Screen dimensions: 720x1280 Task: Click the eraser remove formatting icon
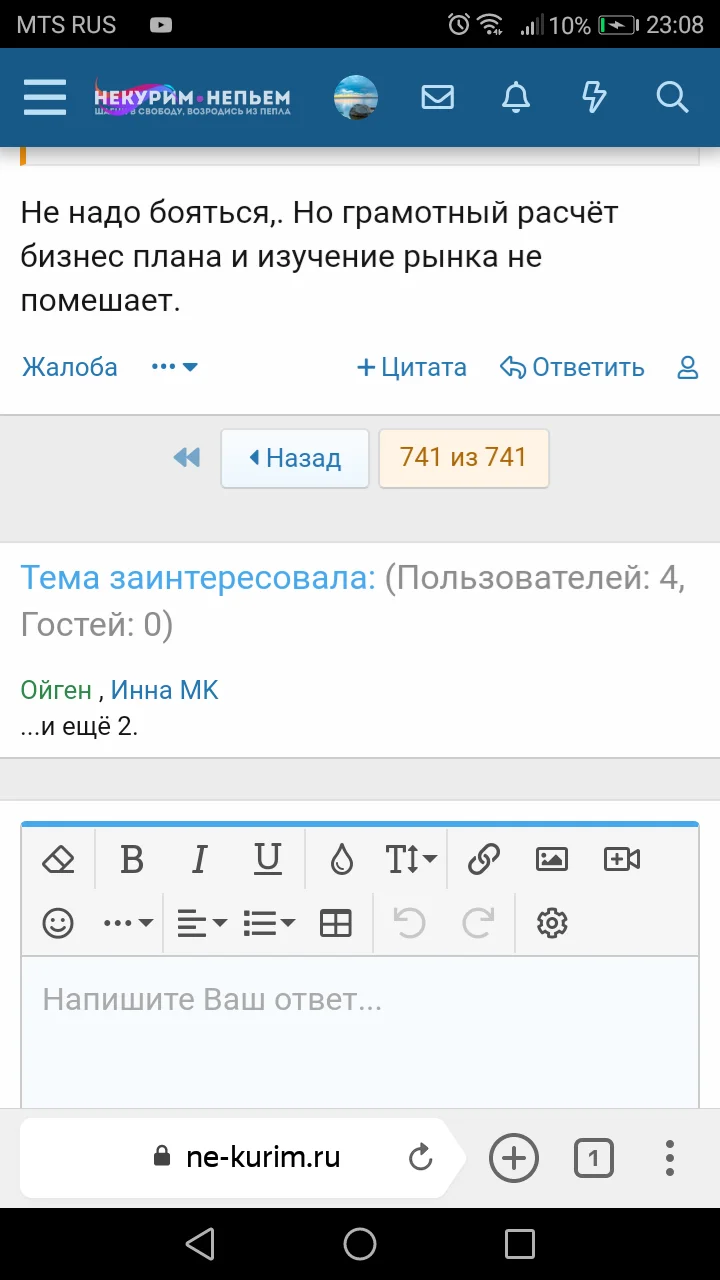click(x=59, y=859)
